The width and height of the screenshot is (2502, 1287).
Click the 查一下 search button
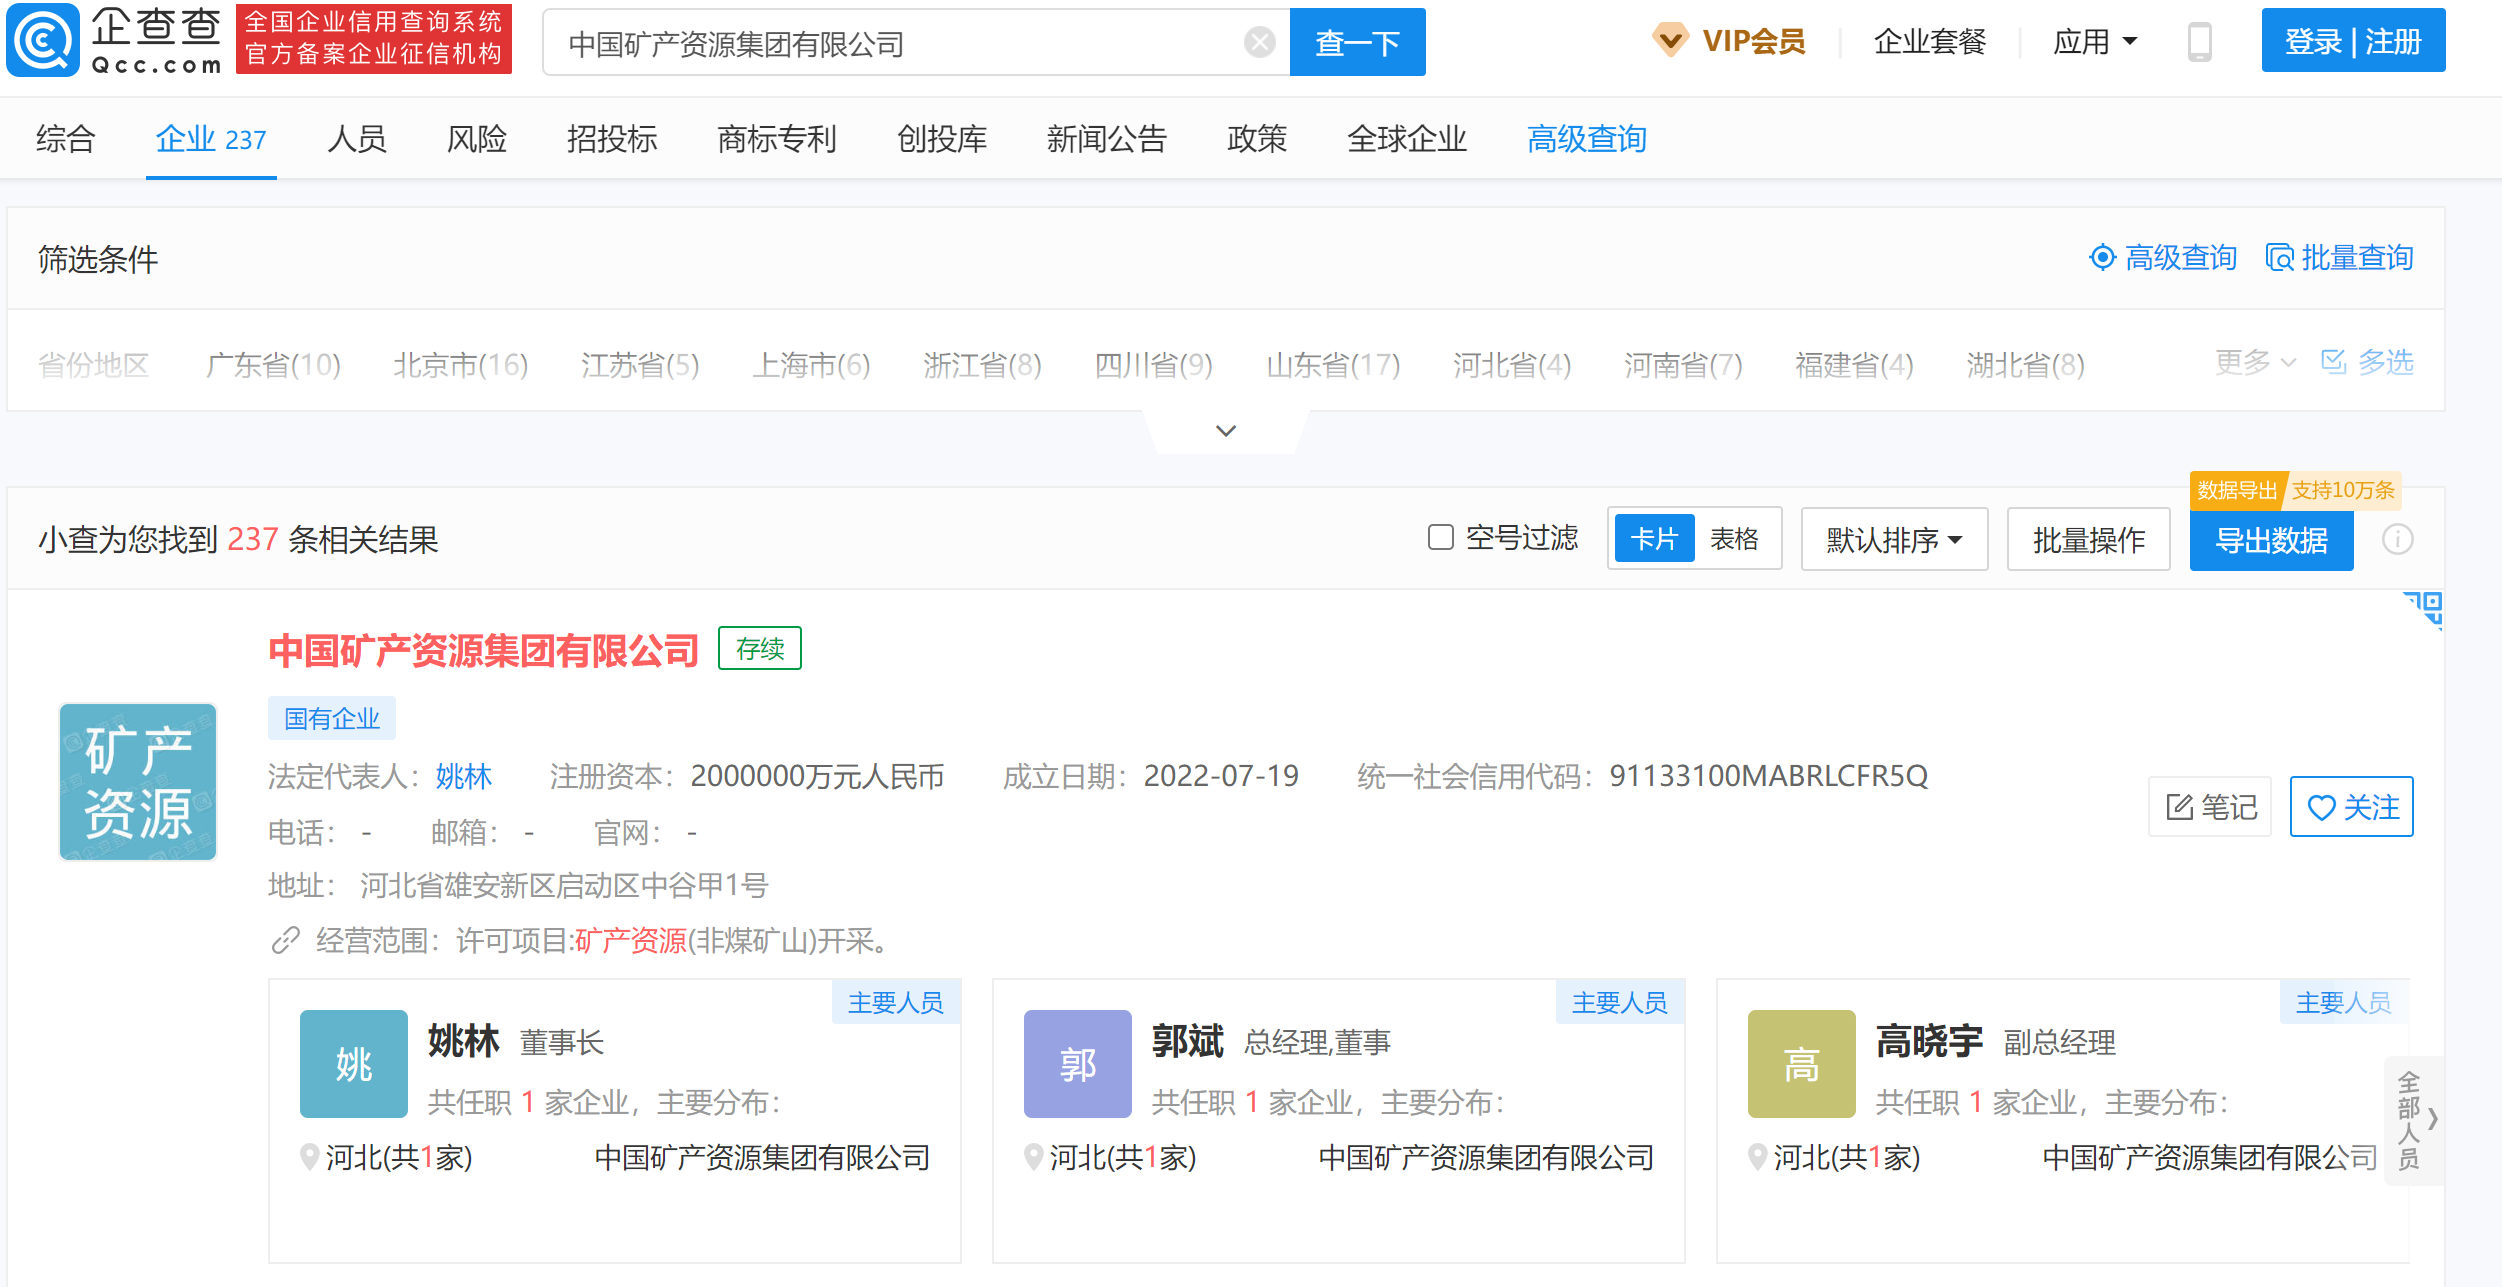pyautogui.click(x=1356, y=42)
